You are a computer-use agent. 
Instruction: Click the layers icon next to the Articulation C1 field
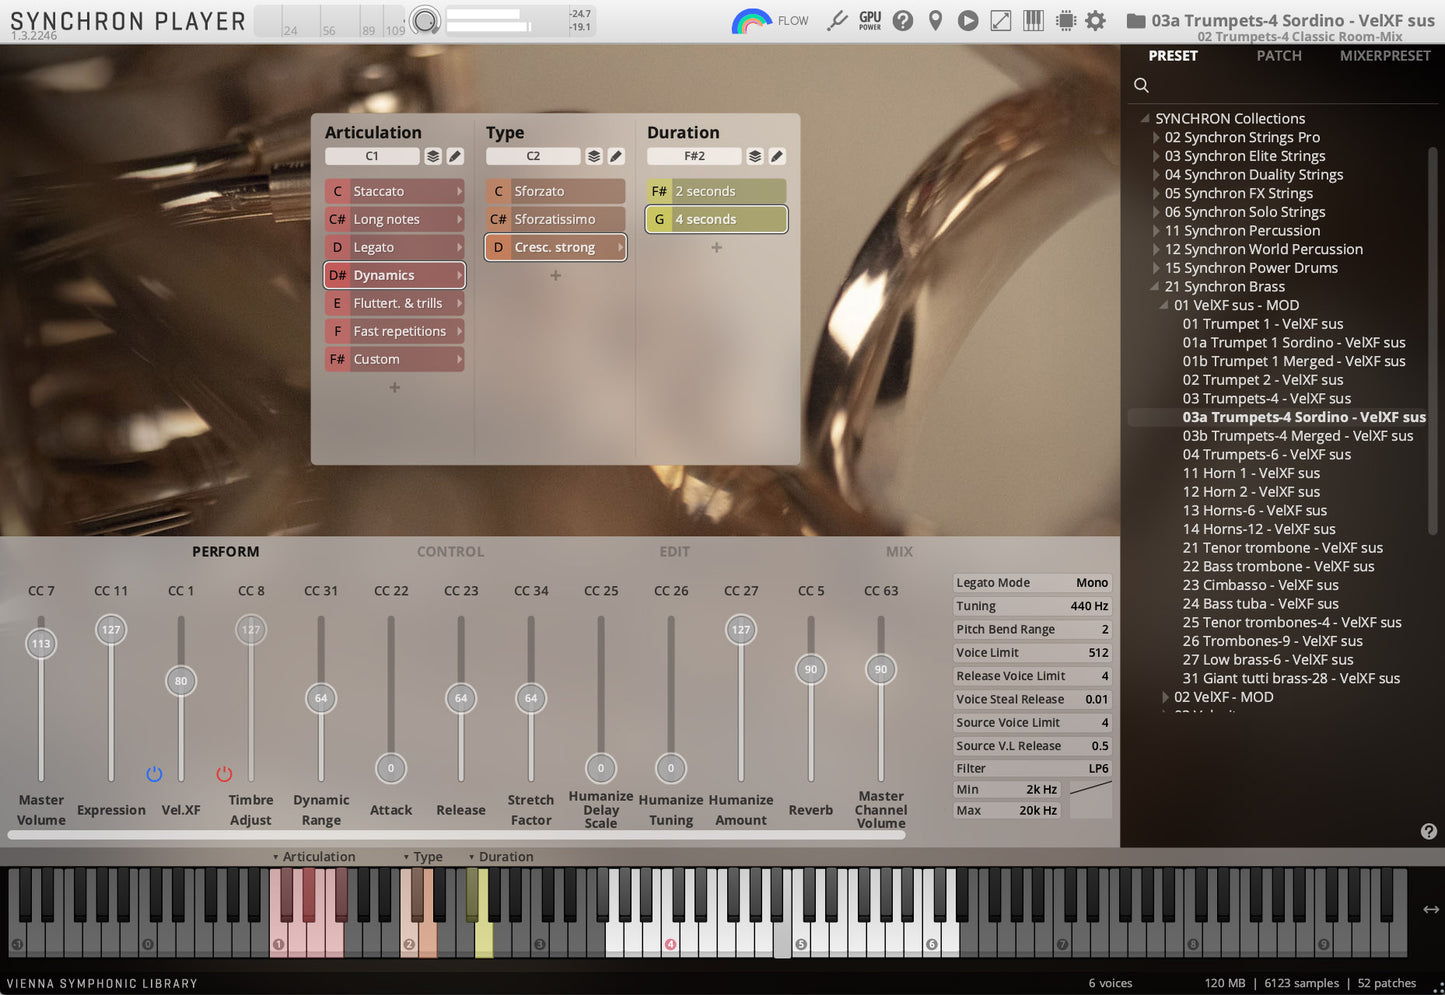[x=433, y=156]
